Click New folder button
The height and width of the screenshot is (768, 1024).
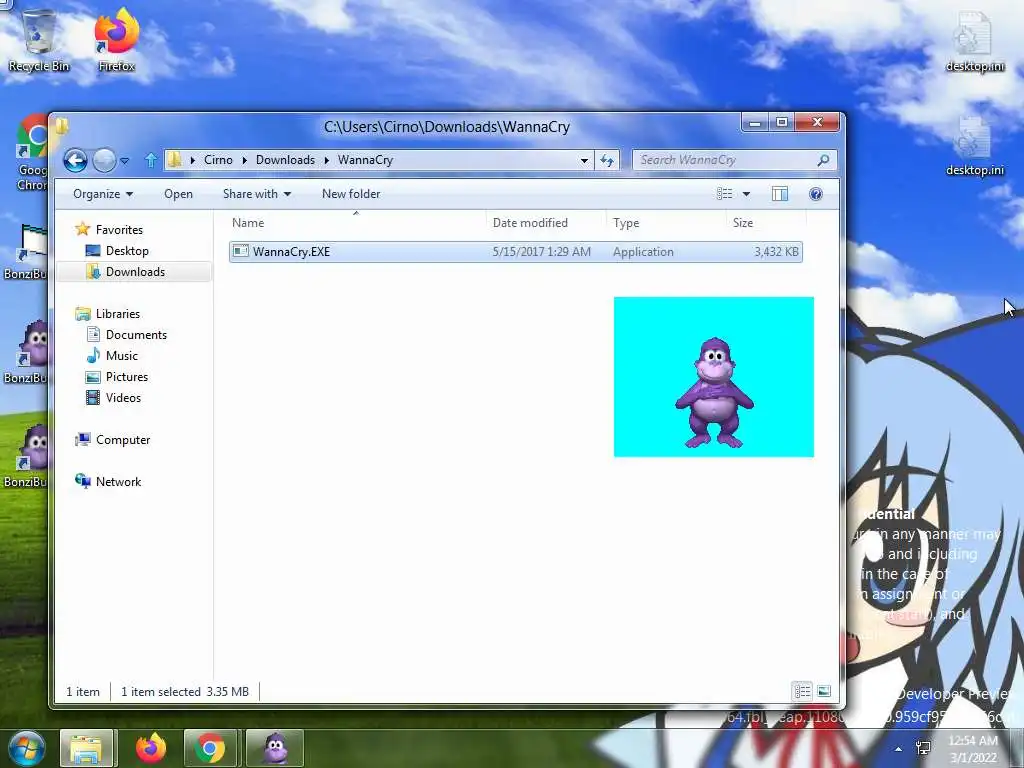point(351,194)
